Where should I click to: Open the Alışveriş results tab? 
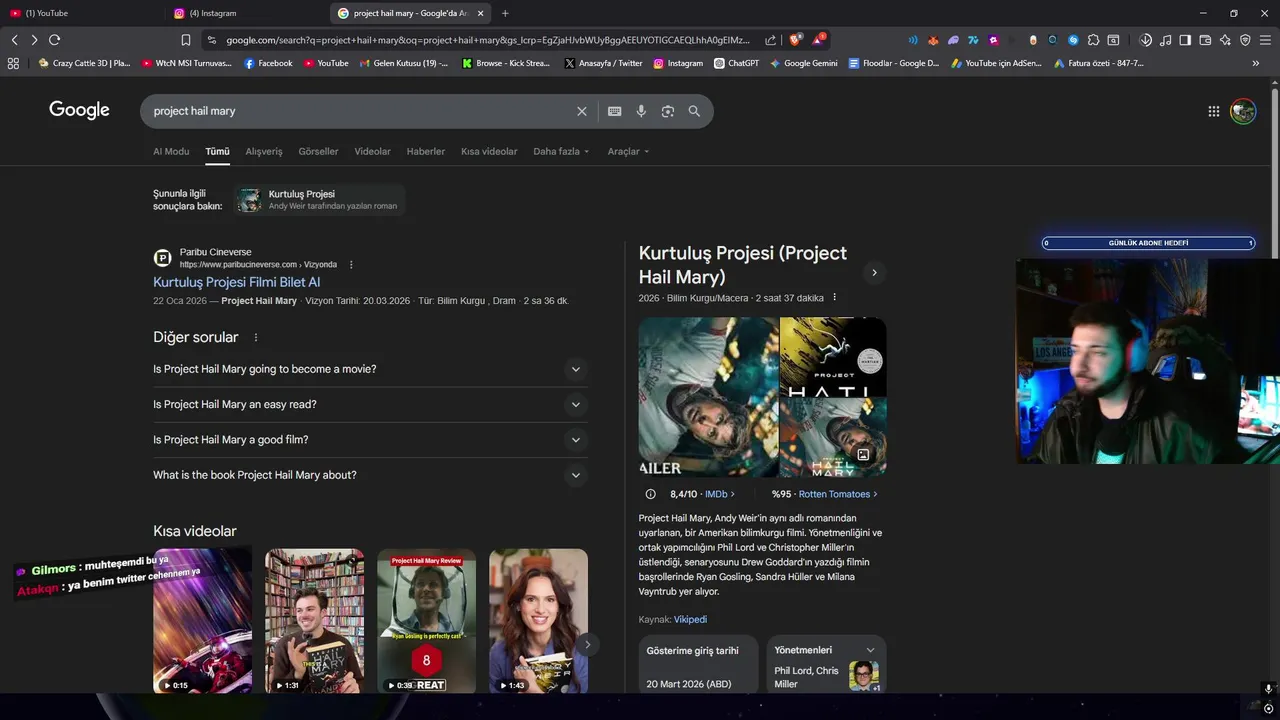264,152
